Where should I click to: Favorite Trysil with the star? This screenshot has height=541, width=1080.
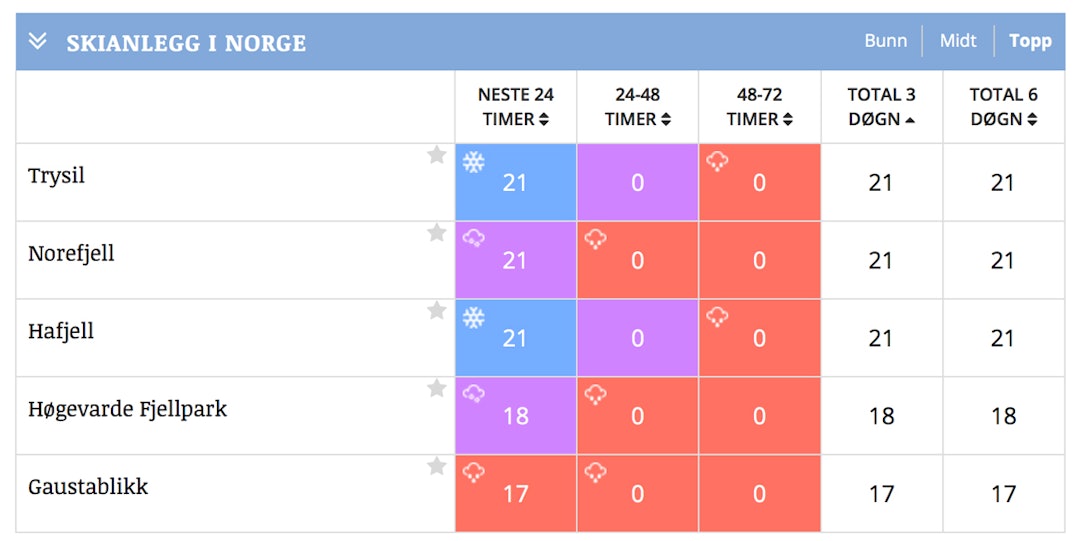point(437,155)
